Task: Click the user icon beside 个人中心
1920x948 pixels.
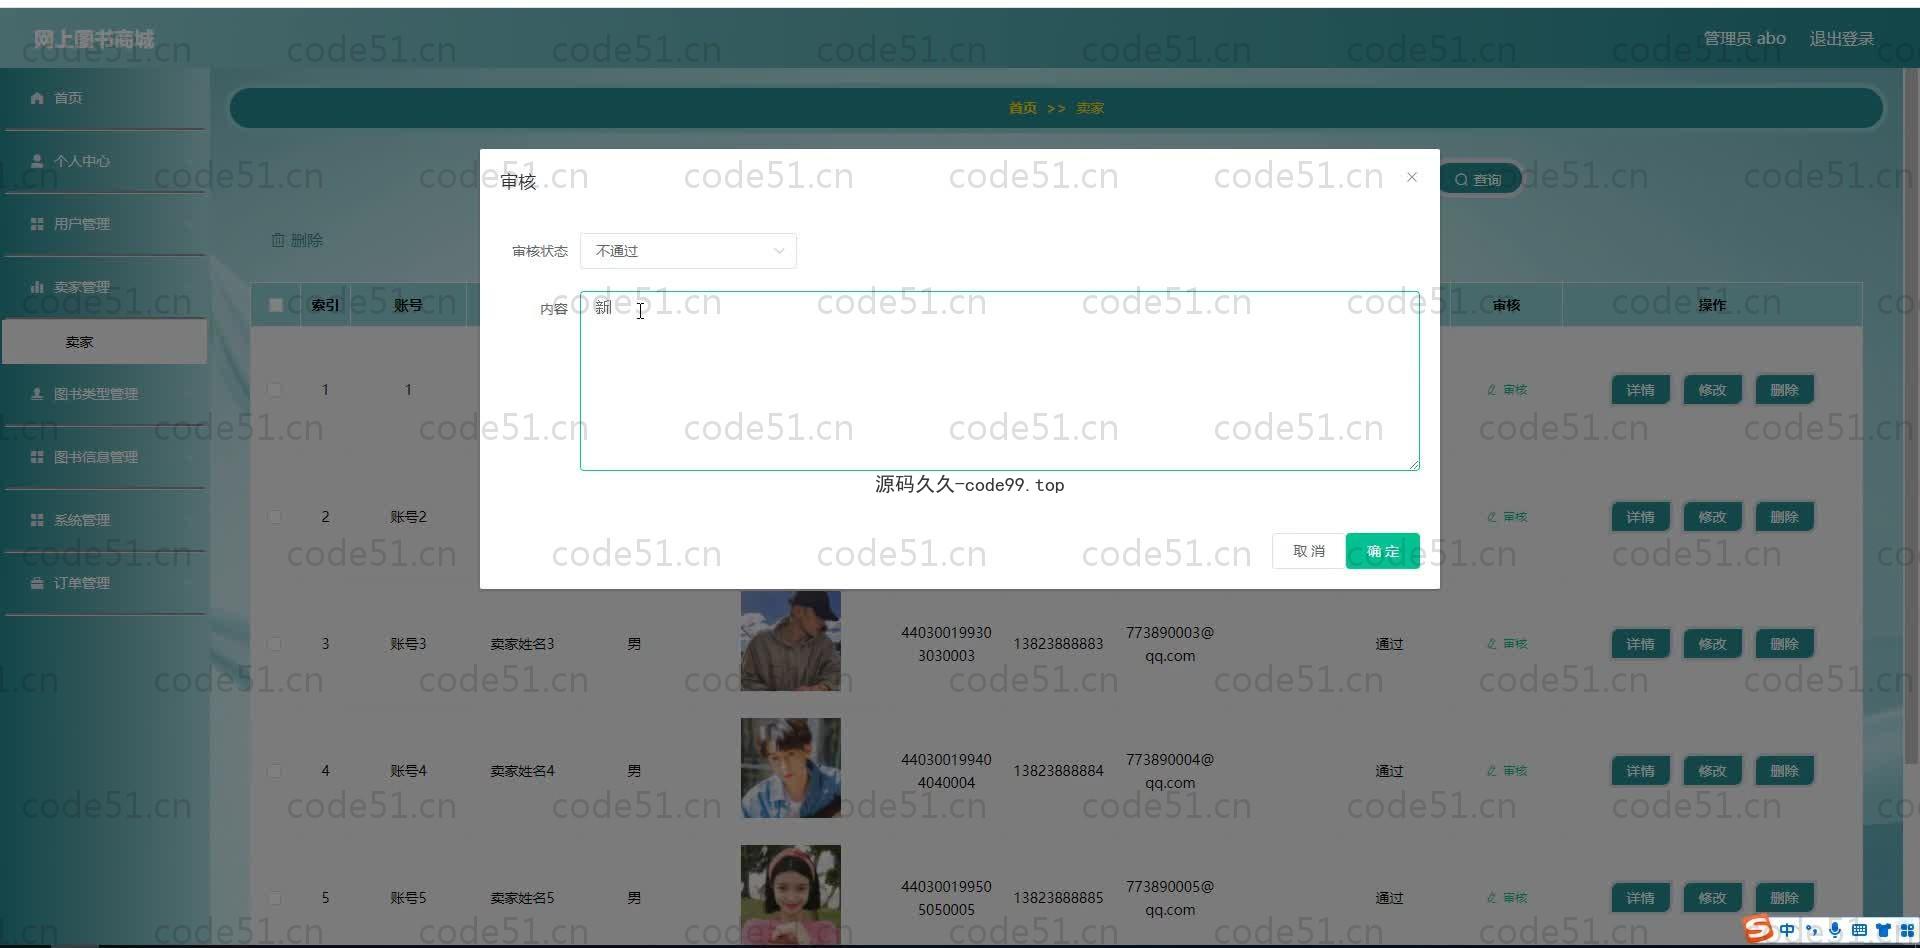Action: (x=37, y=161)
